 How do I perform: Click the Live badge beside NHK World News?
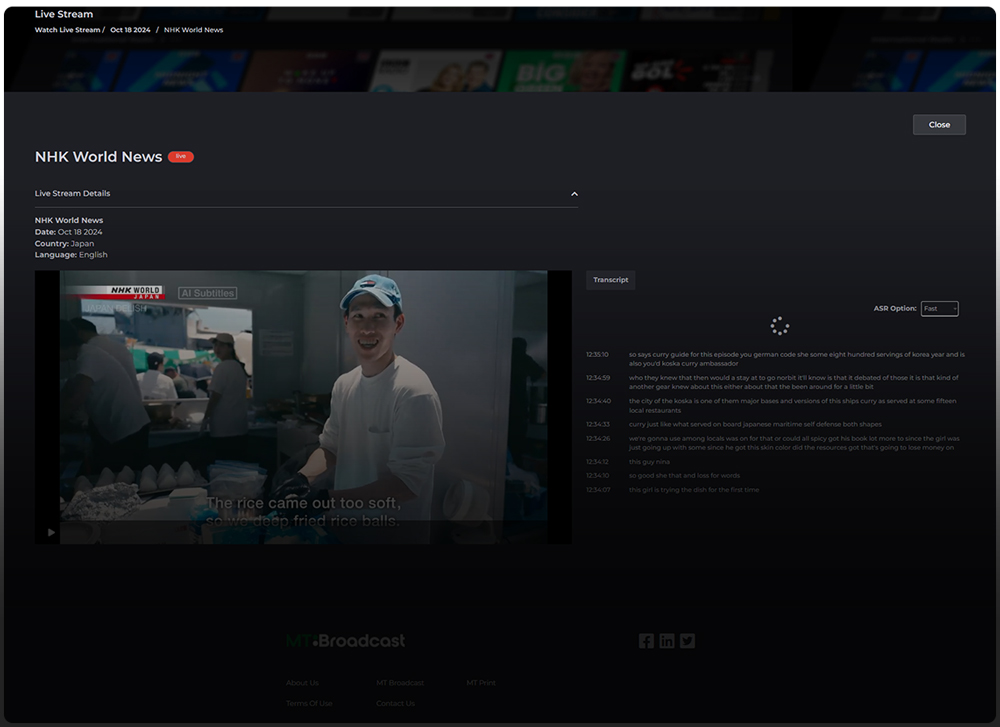click(x=181, y=156)
